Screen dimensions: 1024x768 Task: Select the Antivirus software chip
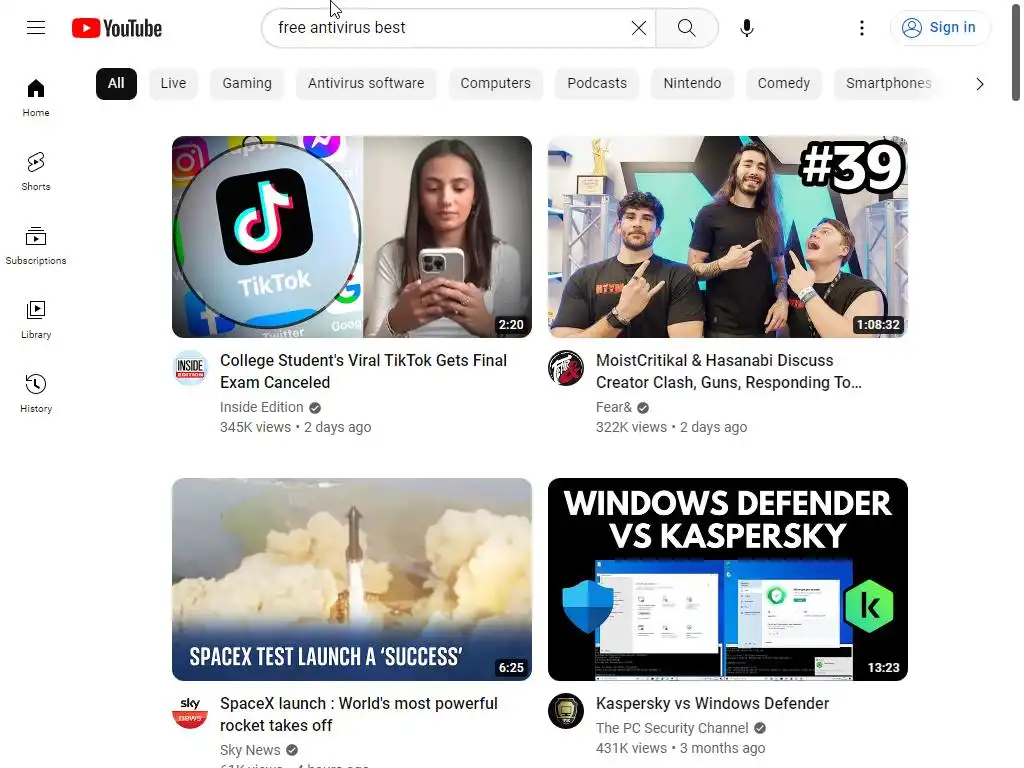click(366, 84)
